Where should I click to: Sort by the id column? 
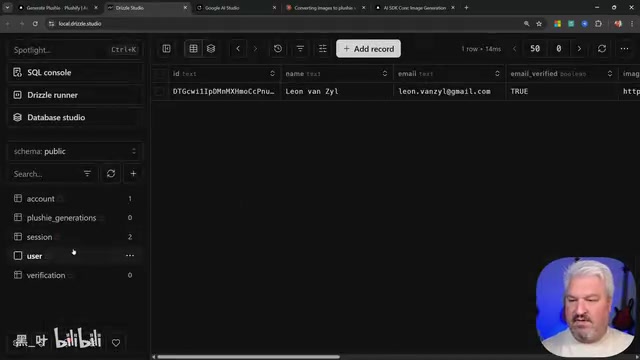(x=272, y=73)
